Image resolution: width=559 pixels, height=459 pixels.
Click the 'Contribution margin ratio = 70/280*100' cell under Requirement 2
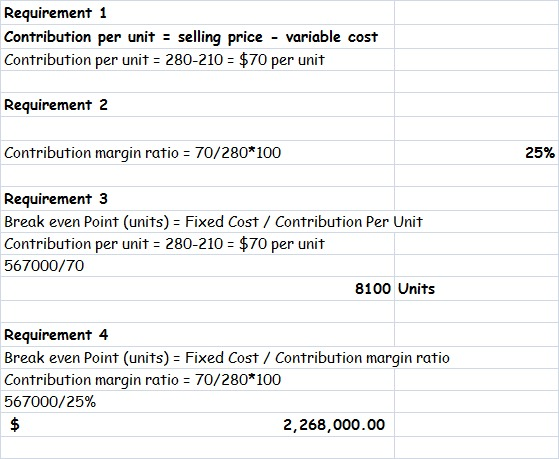click(197, 153)
